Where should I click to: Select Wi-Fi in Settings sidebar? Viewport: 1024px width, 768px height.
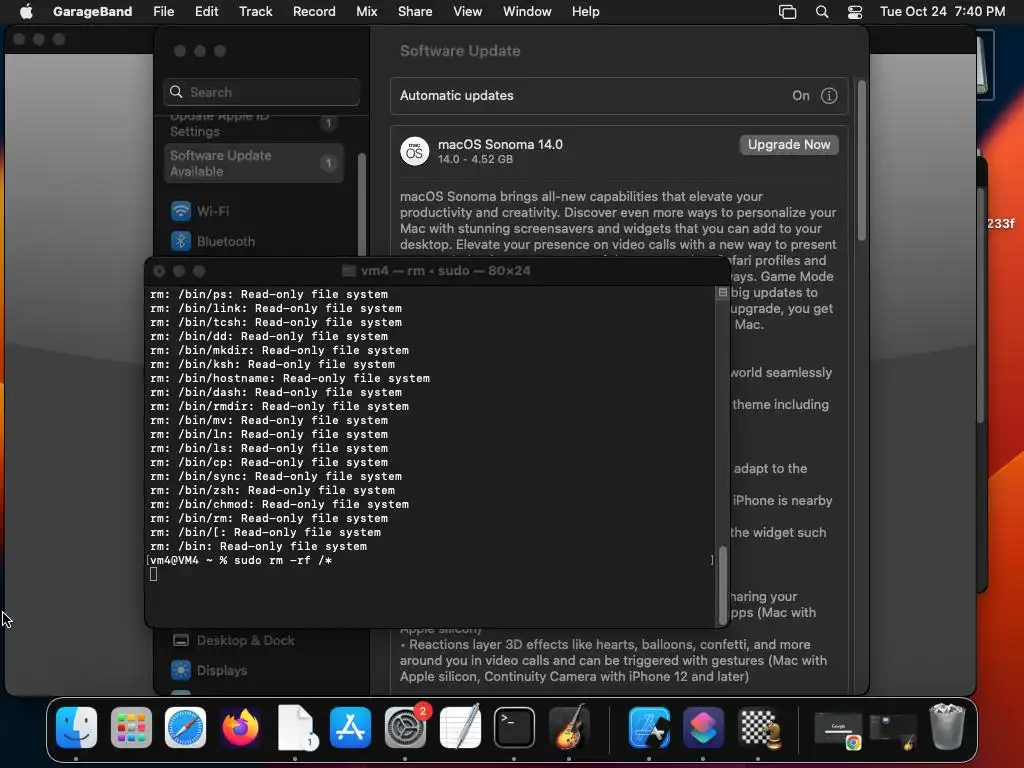click(199, 211)
